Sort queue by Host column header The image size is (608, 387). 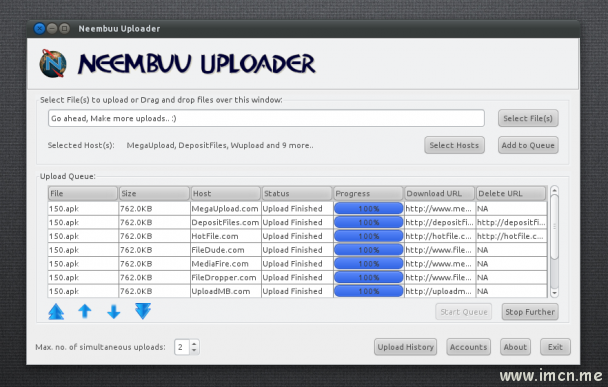[x=225, y=193]
